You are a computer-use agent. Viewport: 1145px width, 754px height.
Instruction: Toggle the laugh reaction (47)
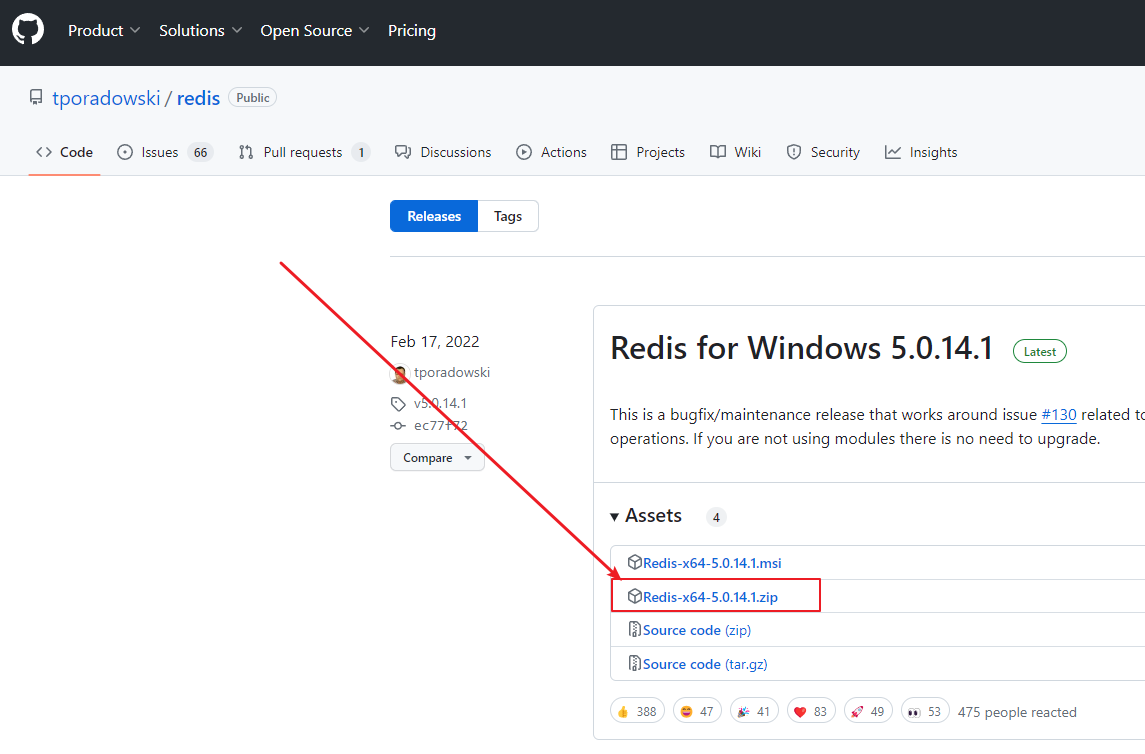click(697, 711)
